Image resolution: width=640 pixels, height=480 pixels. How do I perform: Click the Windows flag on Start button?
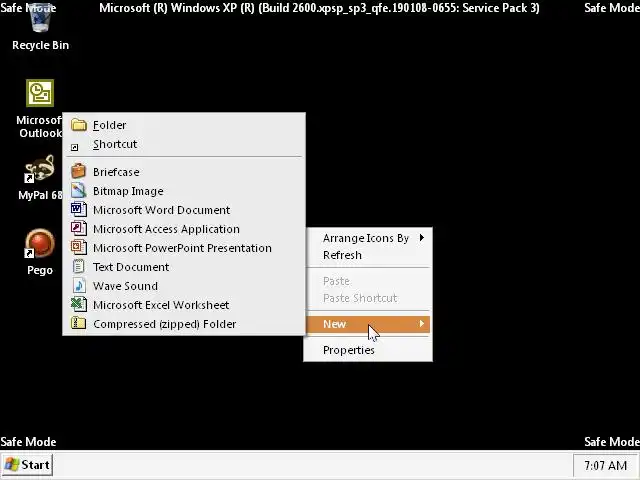pyautogui.click(x=12, y=464)
